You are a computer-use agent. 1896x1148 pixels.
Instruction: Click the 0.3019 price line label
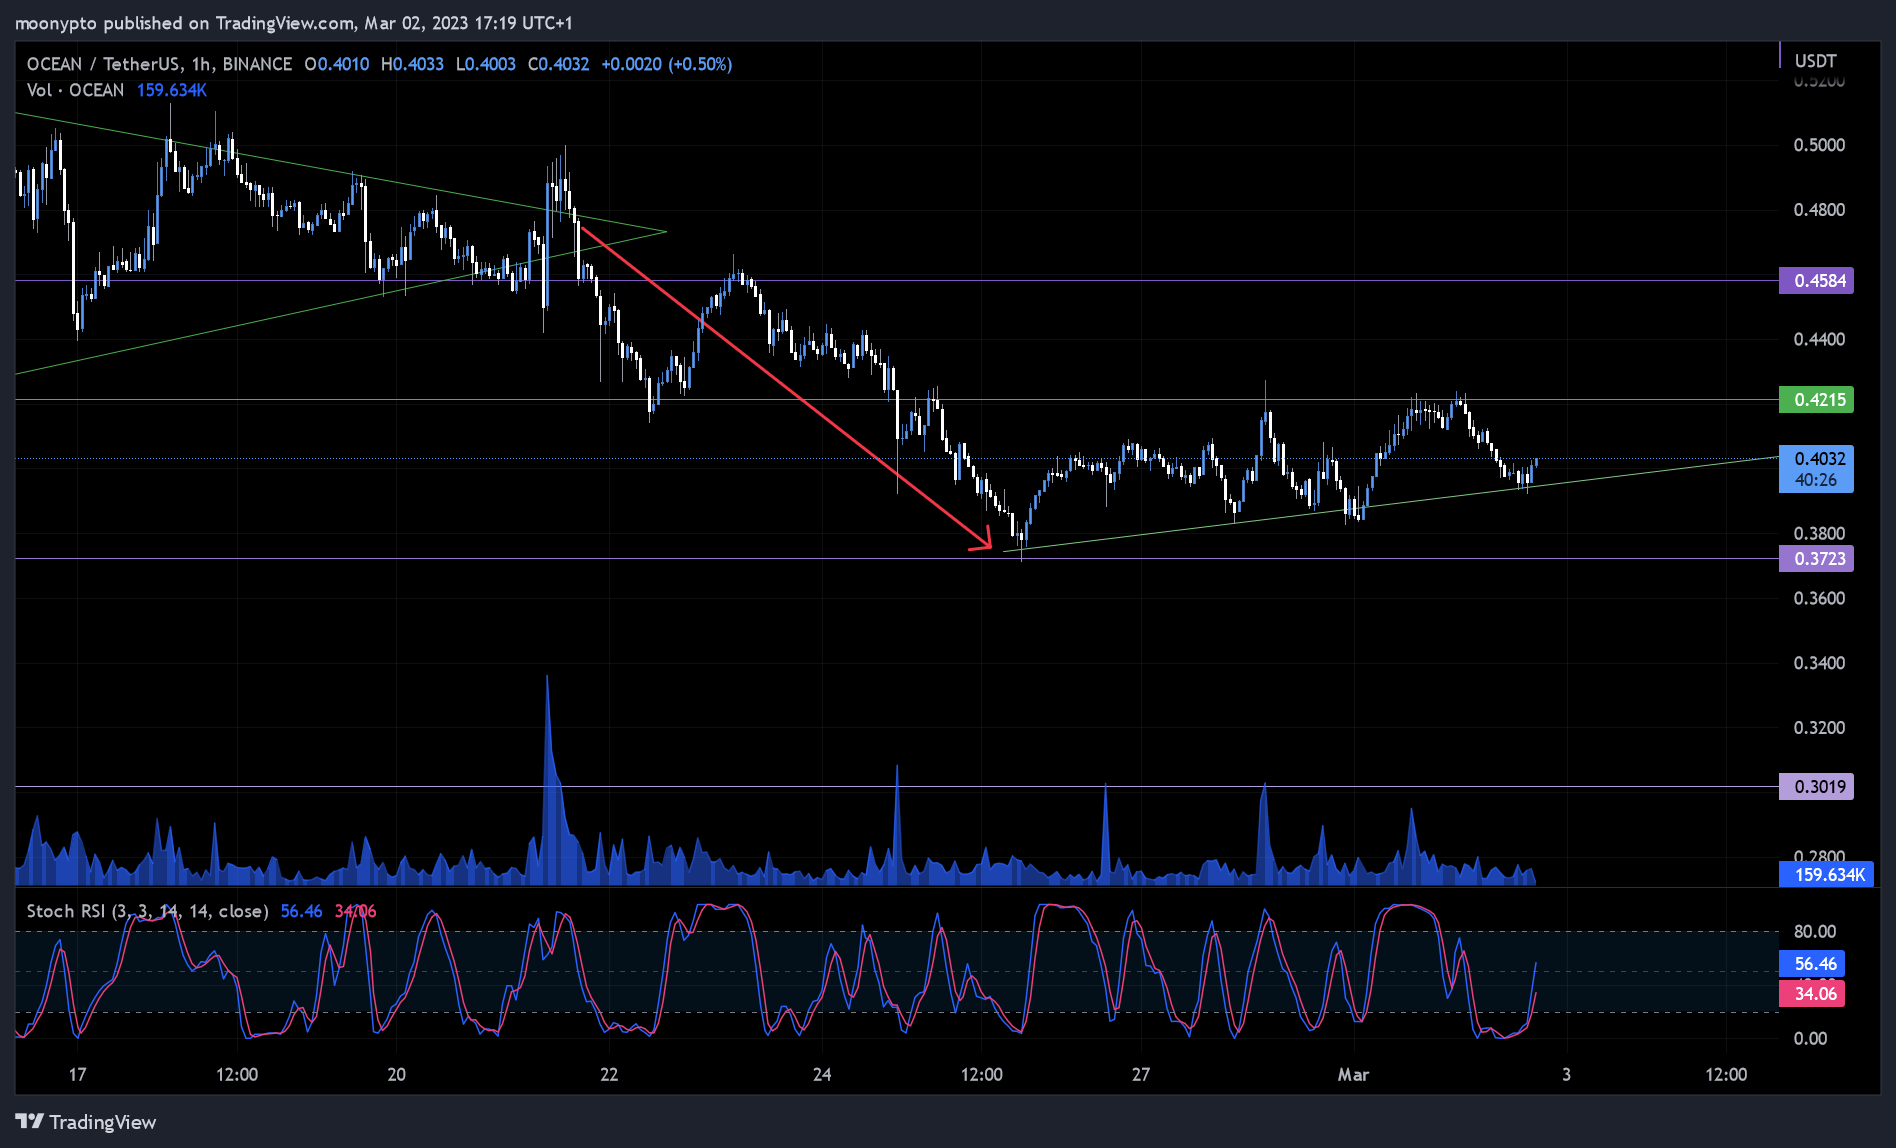pos(1817,786)
